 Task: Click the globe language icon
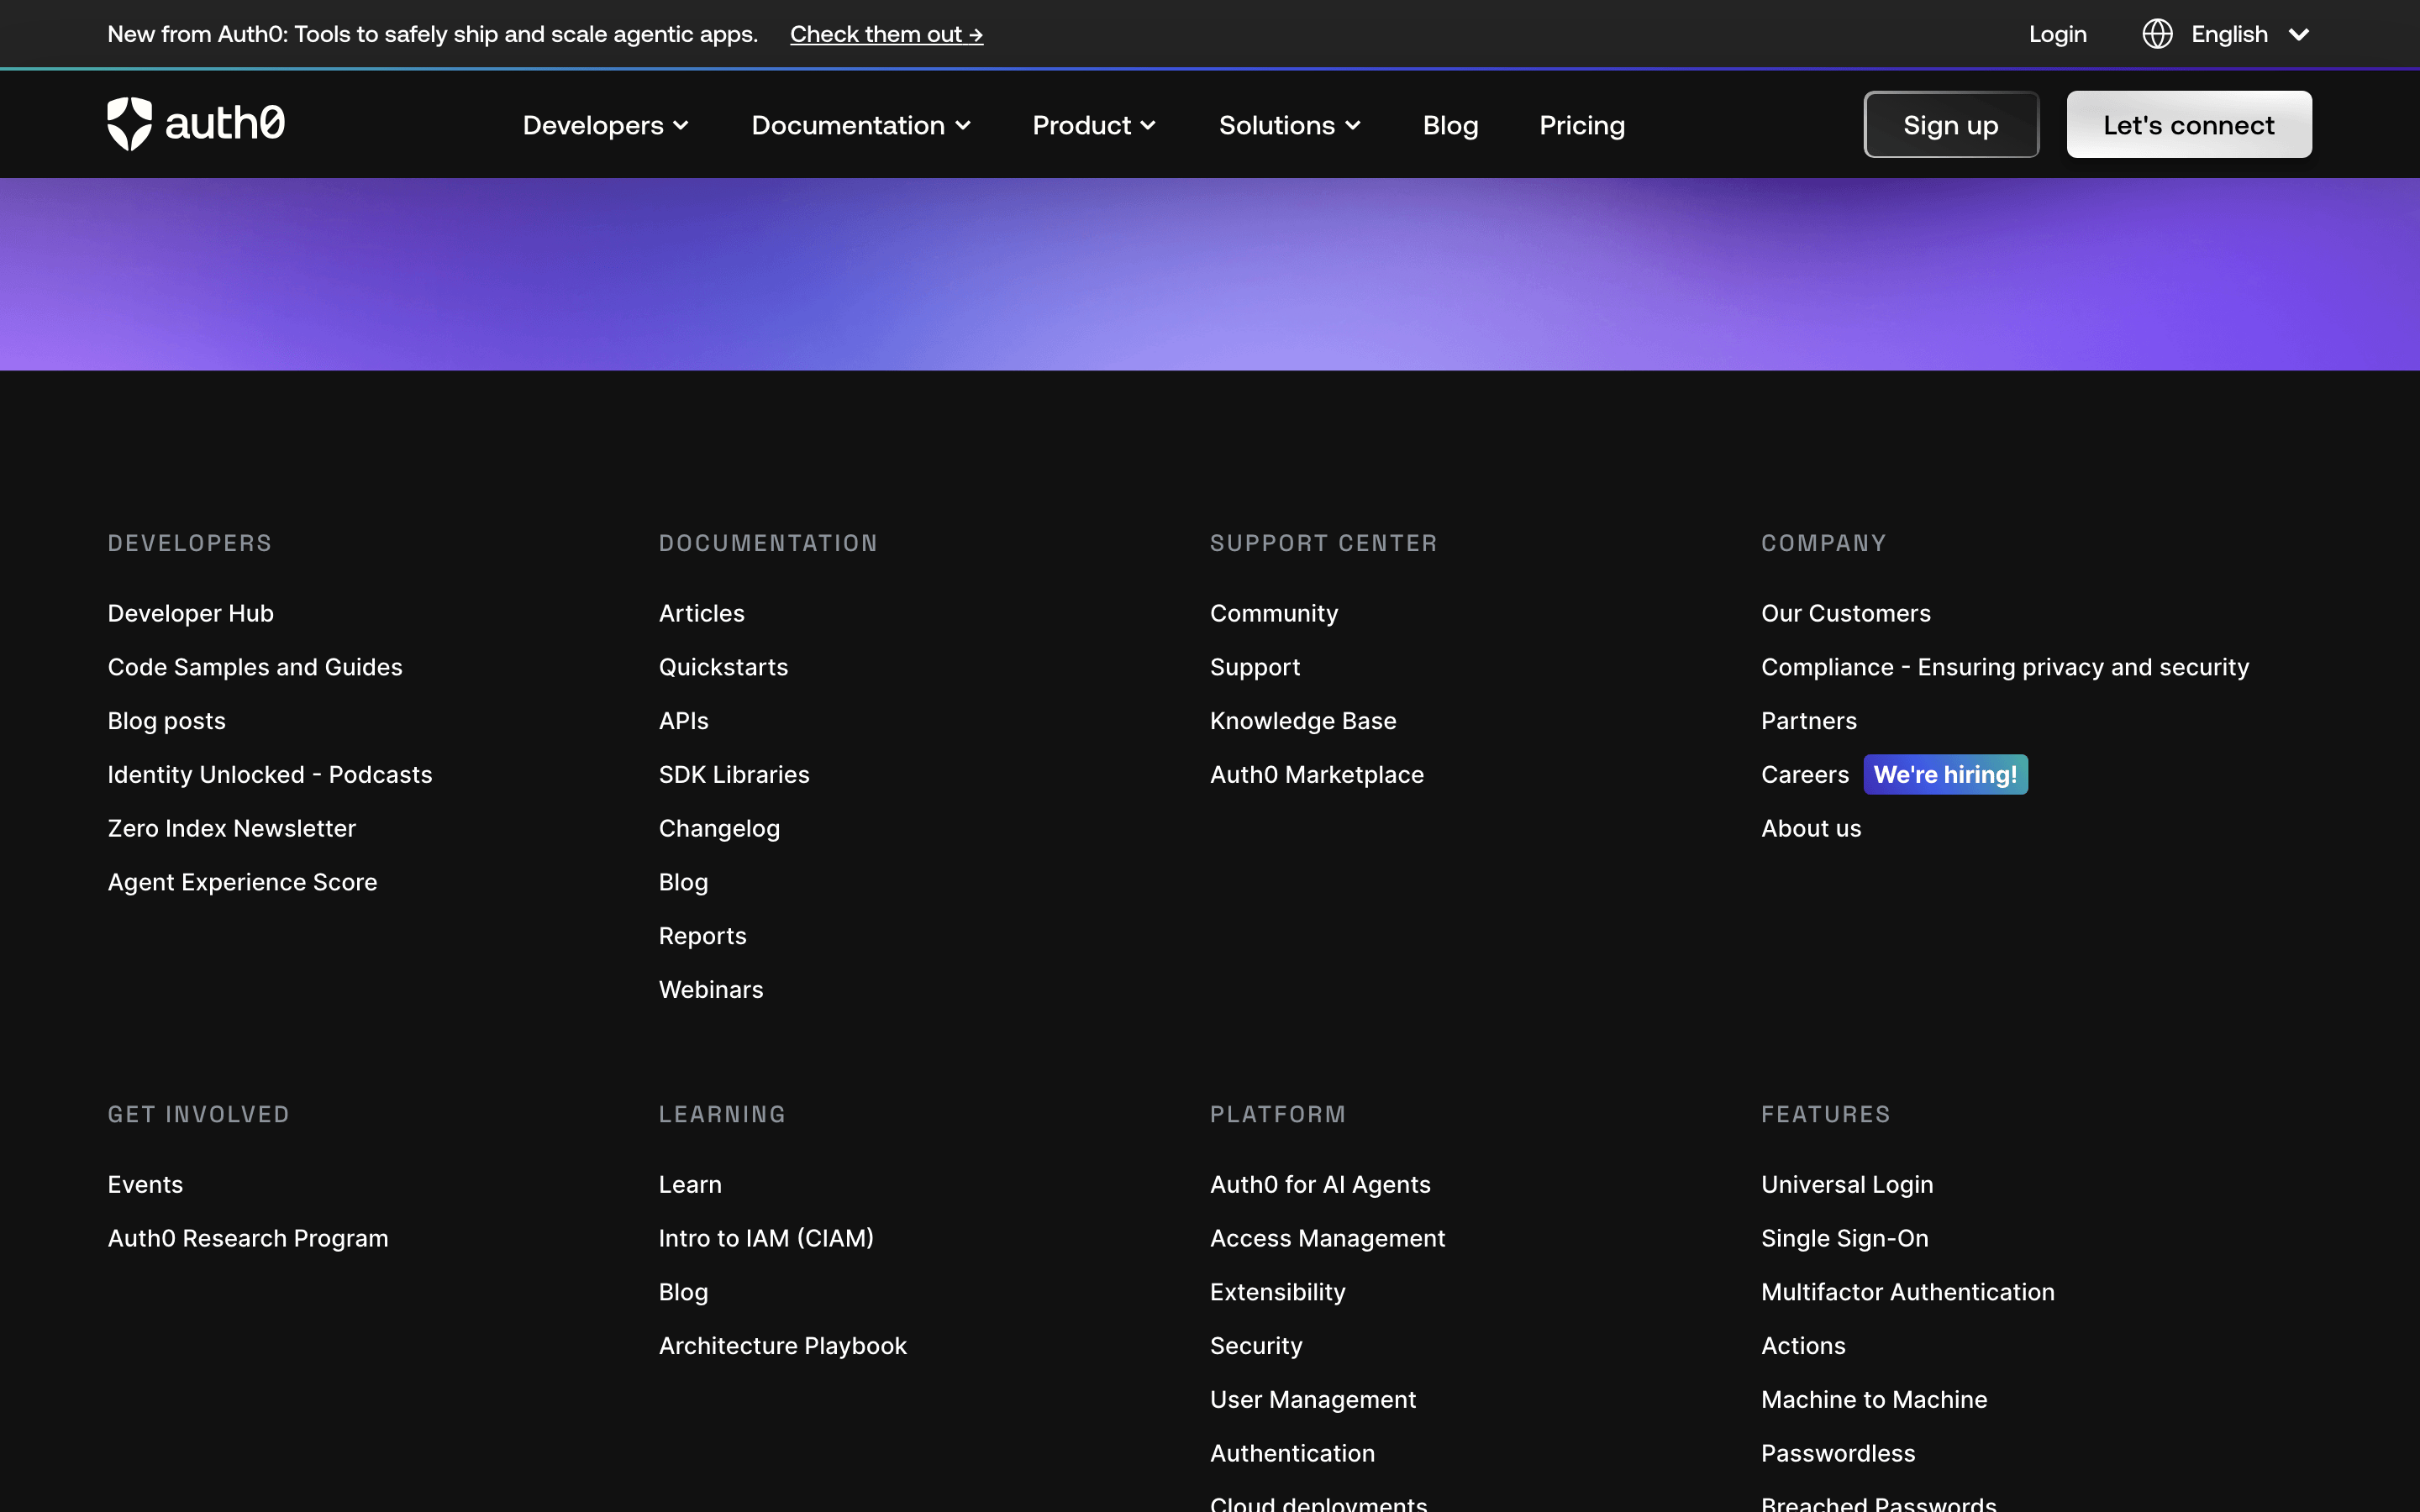coord(2157,34)
